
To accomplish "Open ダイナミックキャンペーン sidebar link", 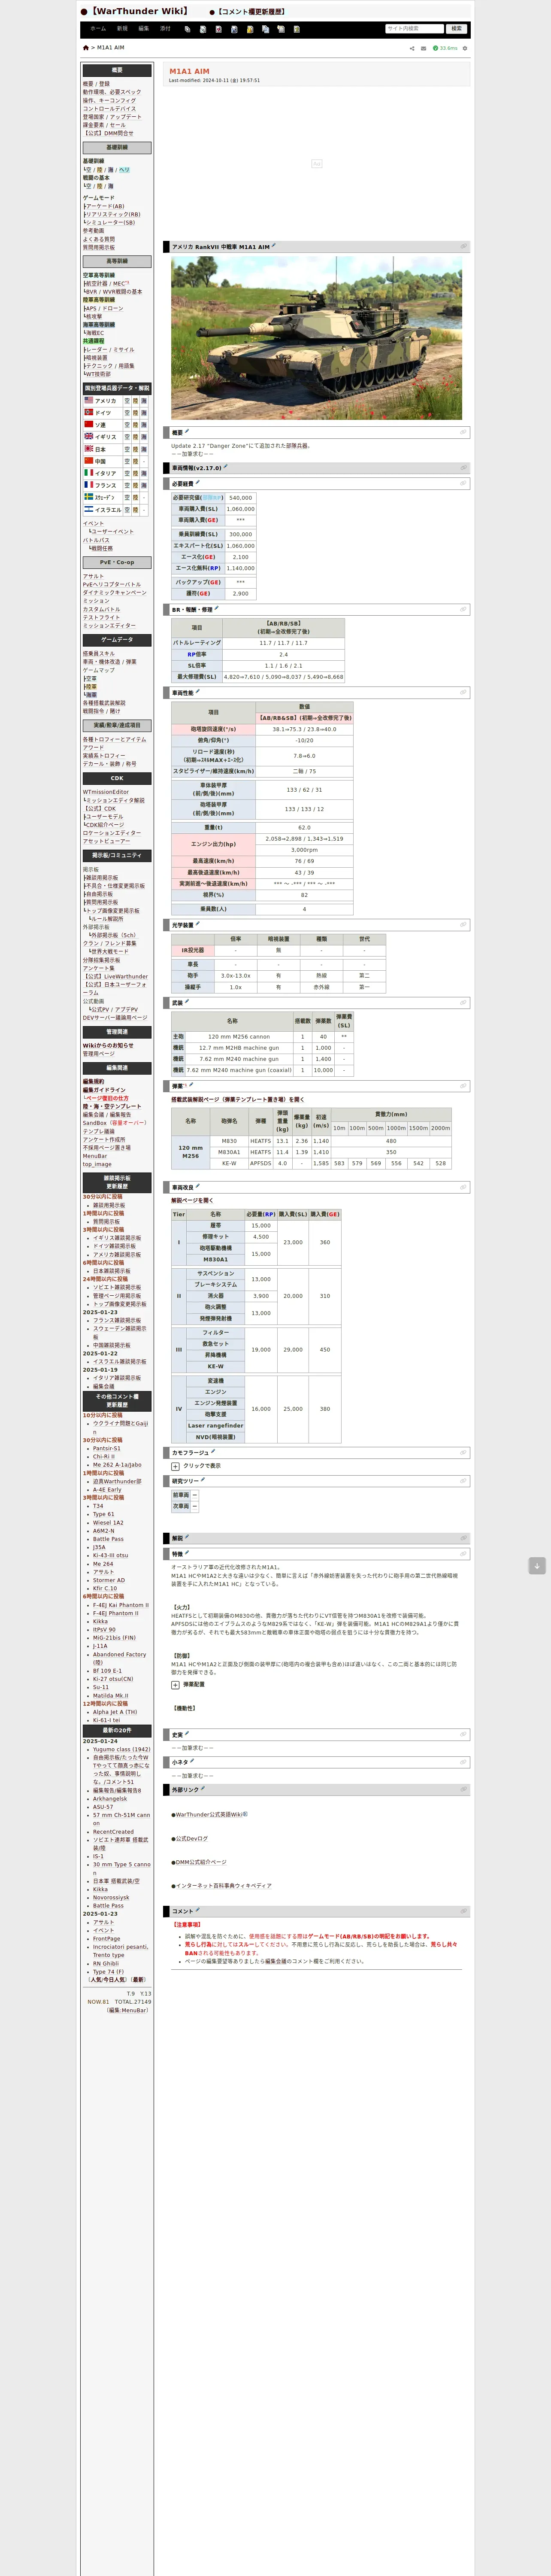I will point(114,593).
